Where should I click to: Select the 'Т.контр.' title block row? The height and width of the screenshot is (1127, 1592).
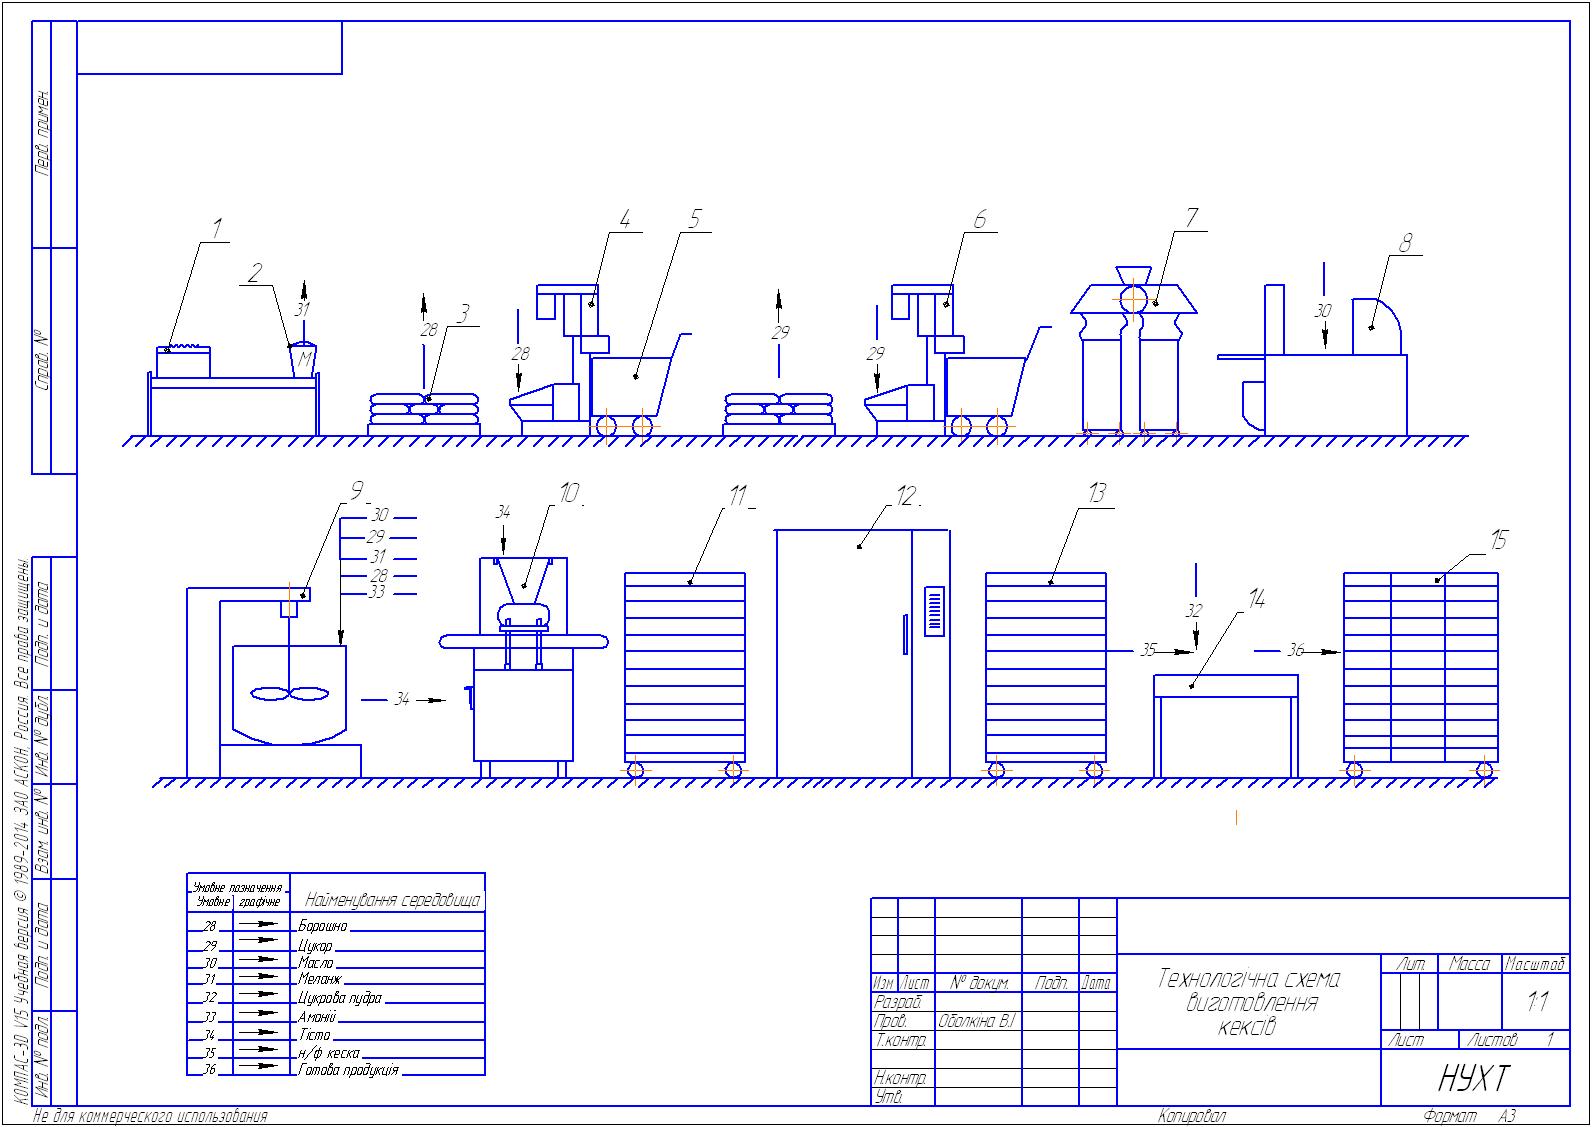tap(902, 1040)
